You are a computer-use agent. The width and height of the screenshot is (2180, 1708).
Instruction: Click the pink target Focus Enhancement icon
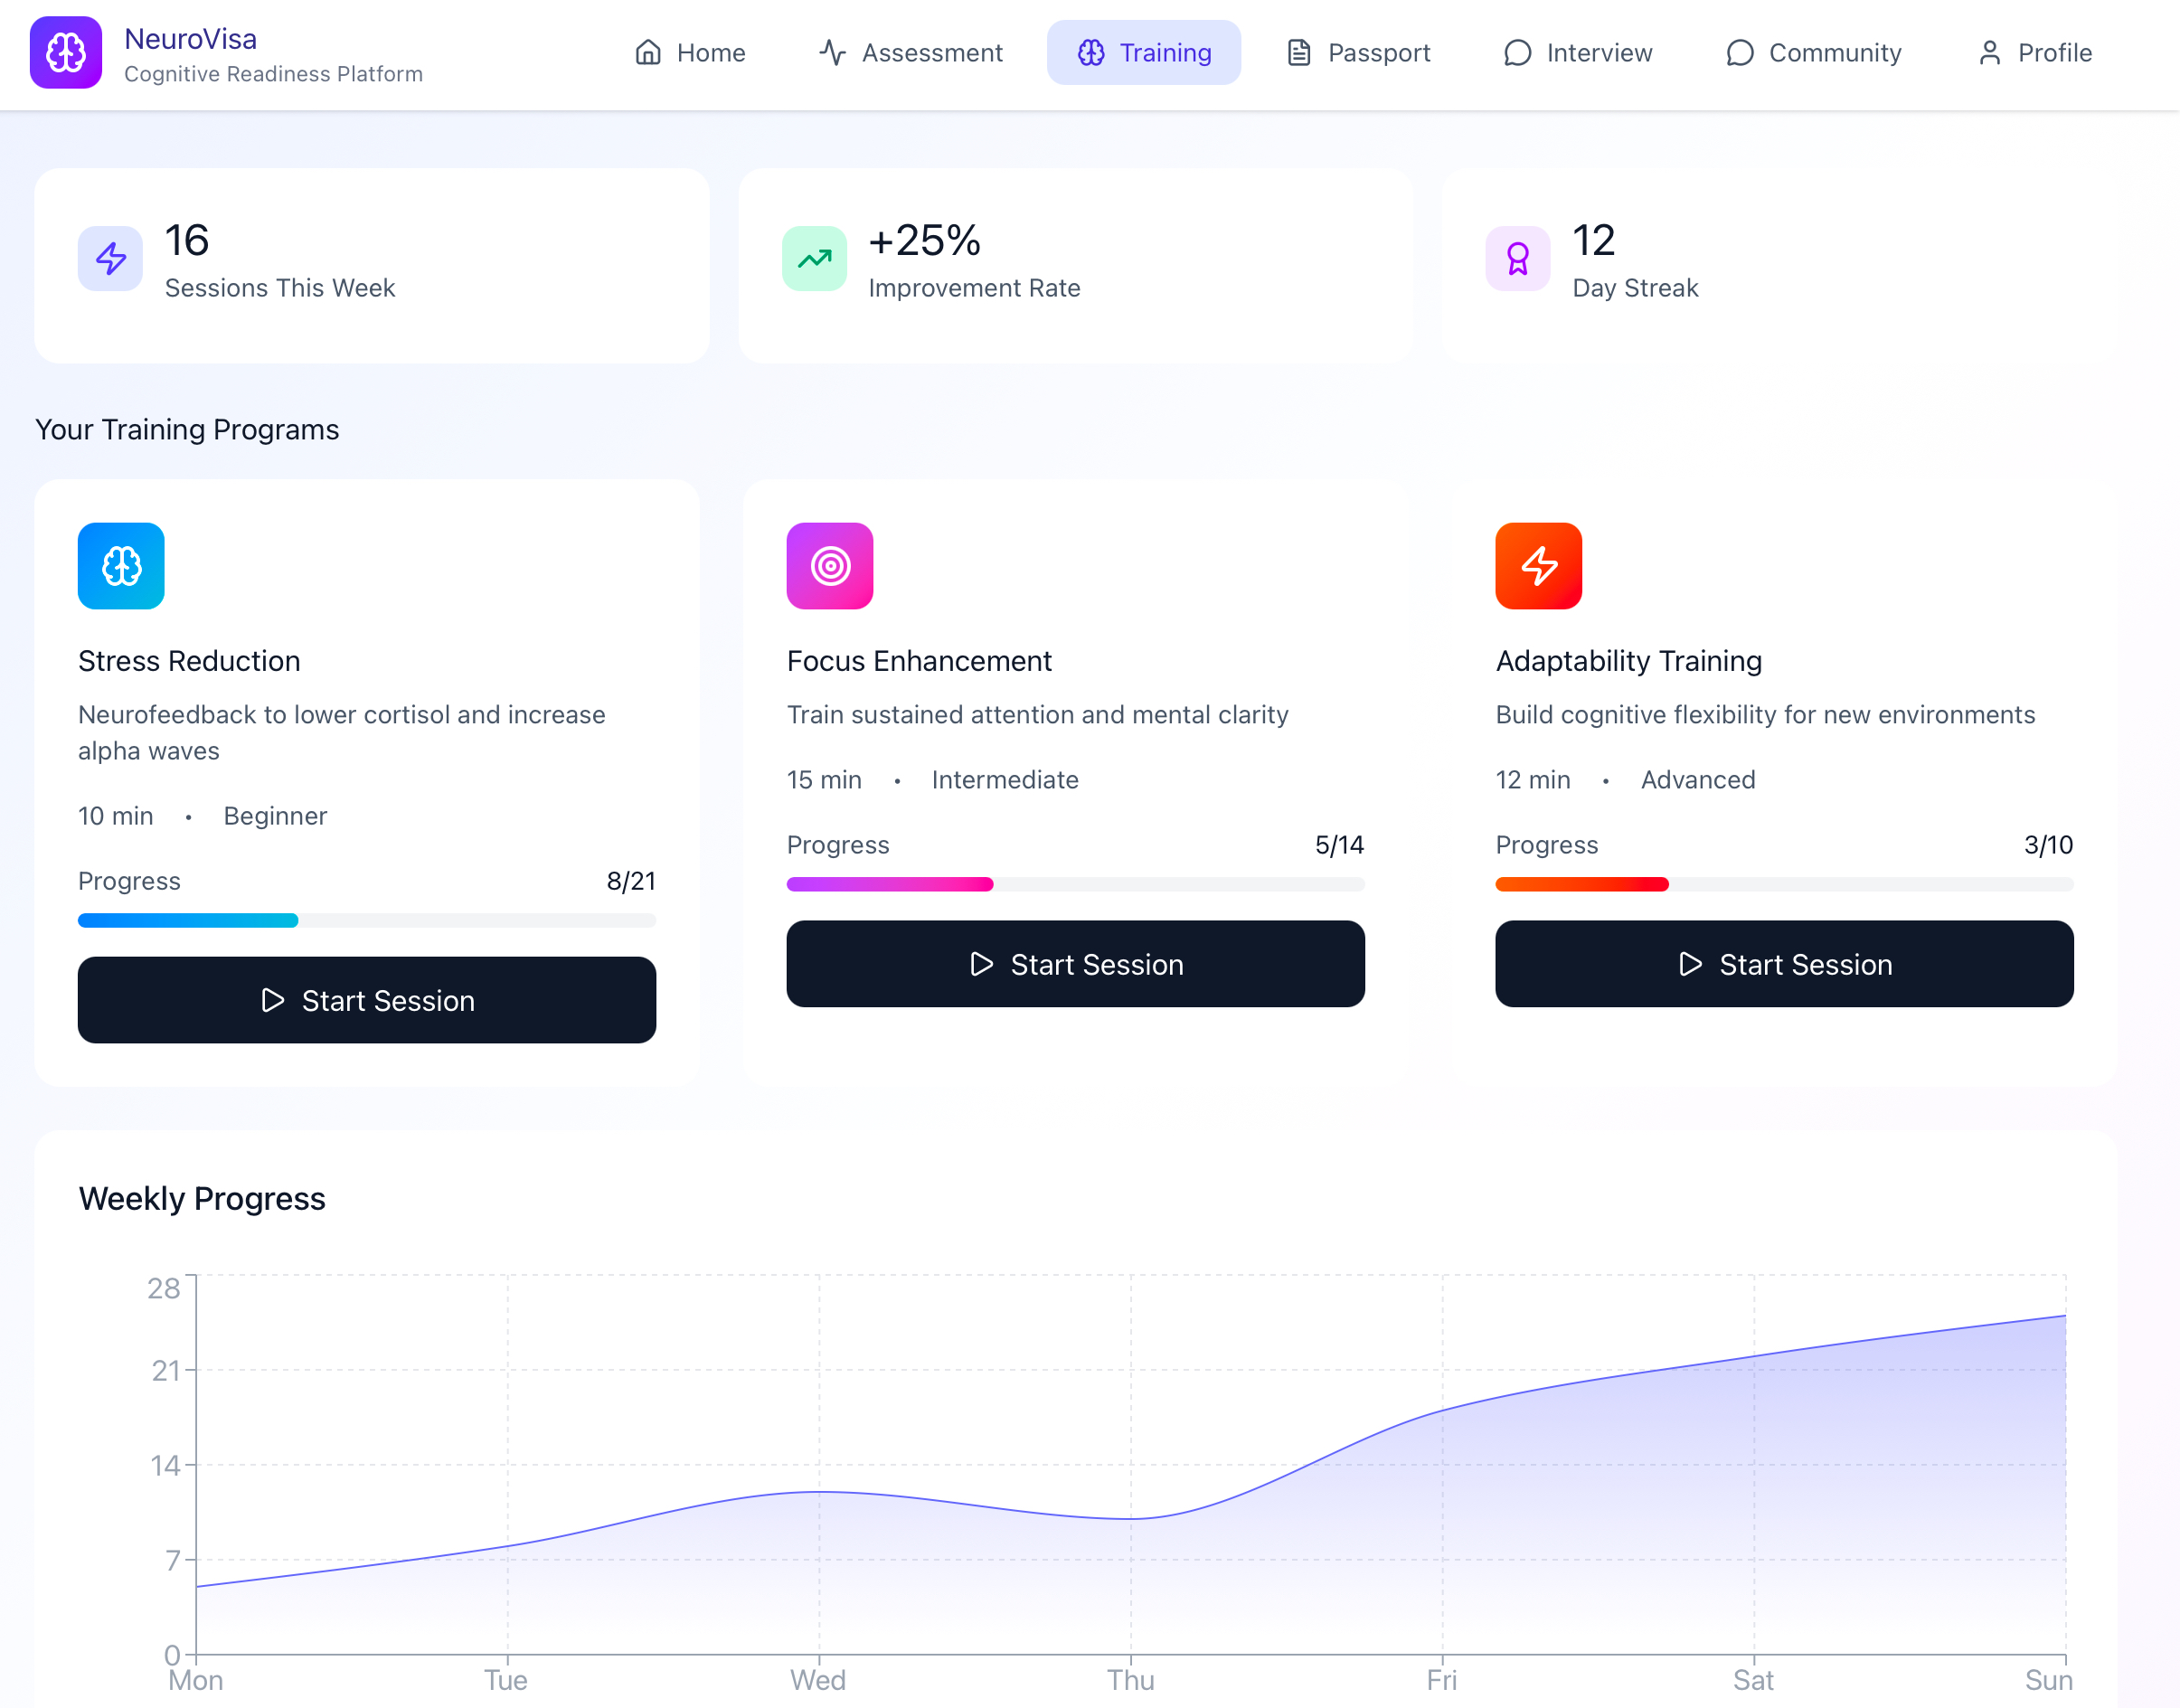(x=829, y=566)
